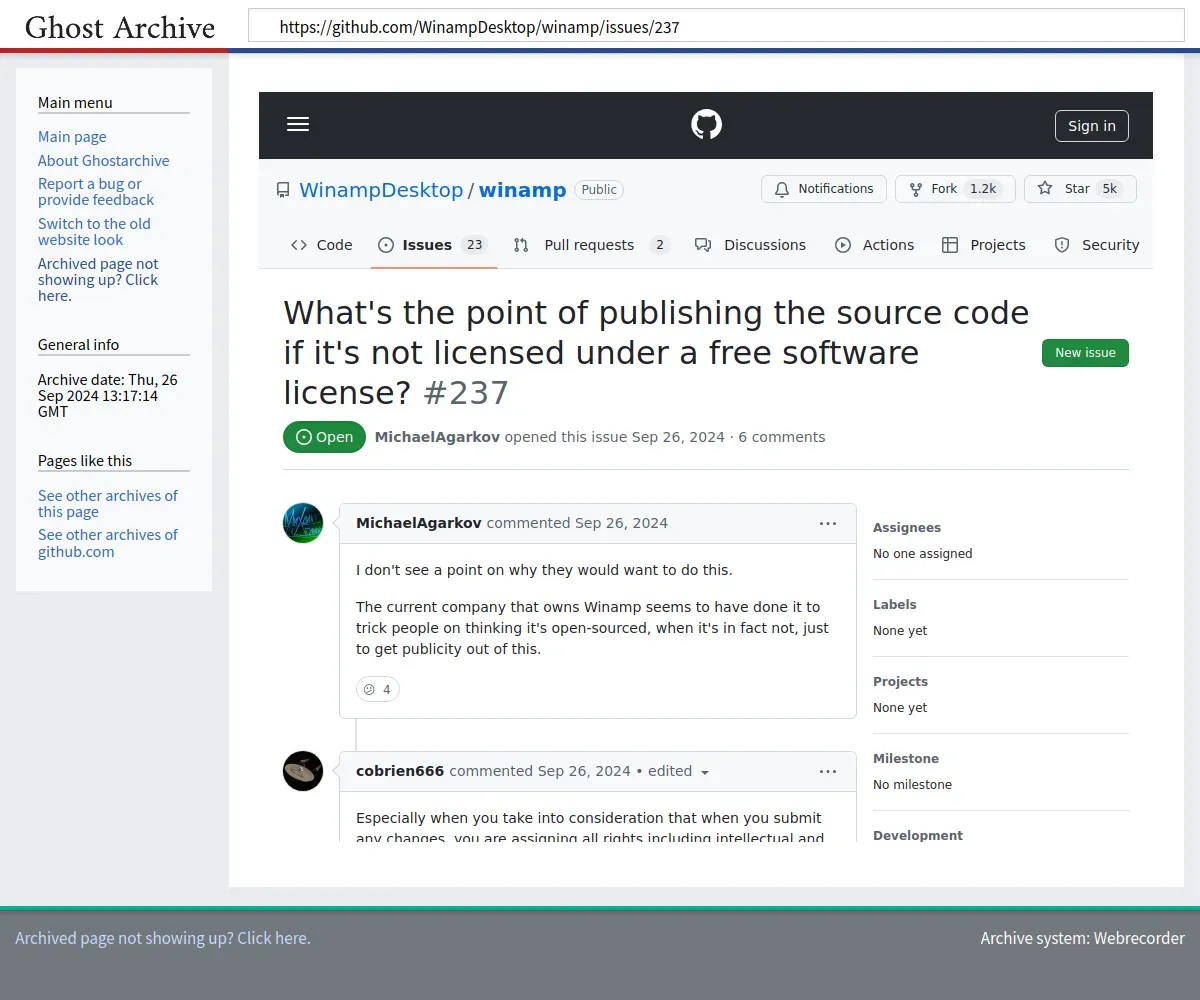Open the GitHub hamburger navigation menu
The width and height of the screenshot is (1200, 1000).
click(x=298, y=124)
